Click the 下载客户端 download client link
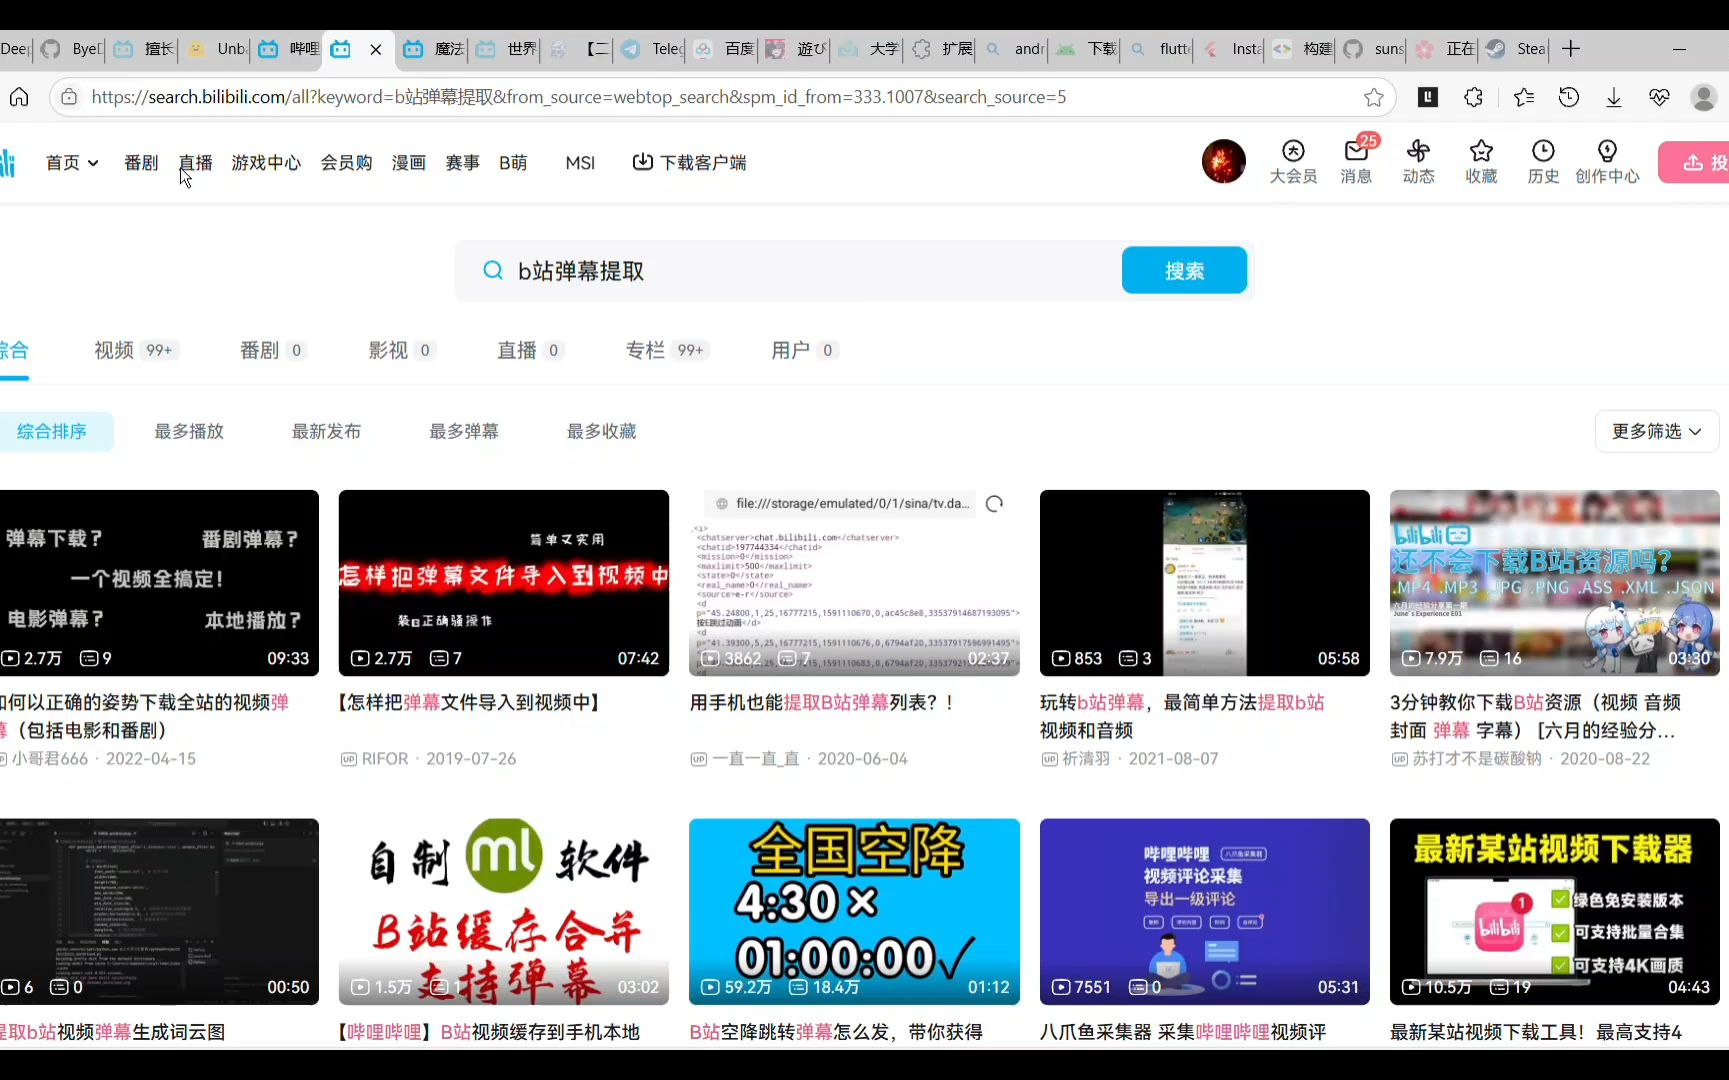 tap(690, 162)
